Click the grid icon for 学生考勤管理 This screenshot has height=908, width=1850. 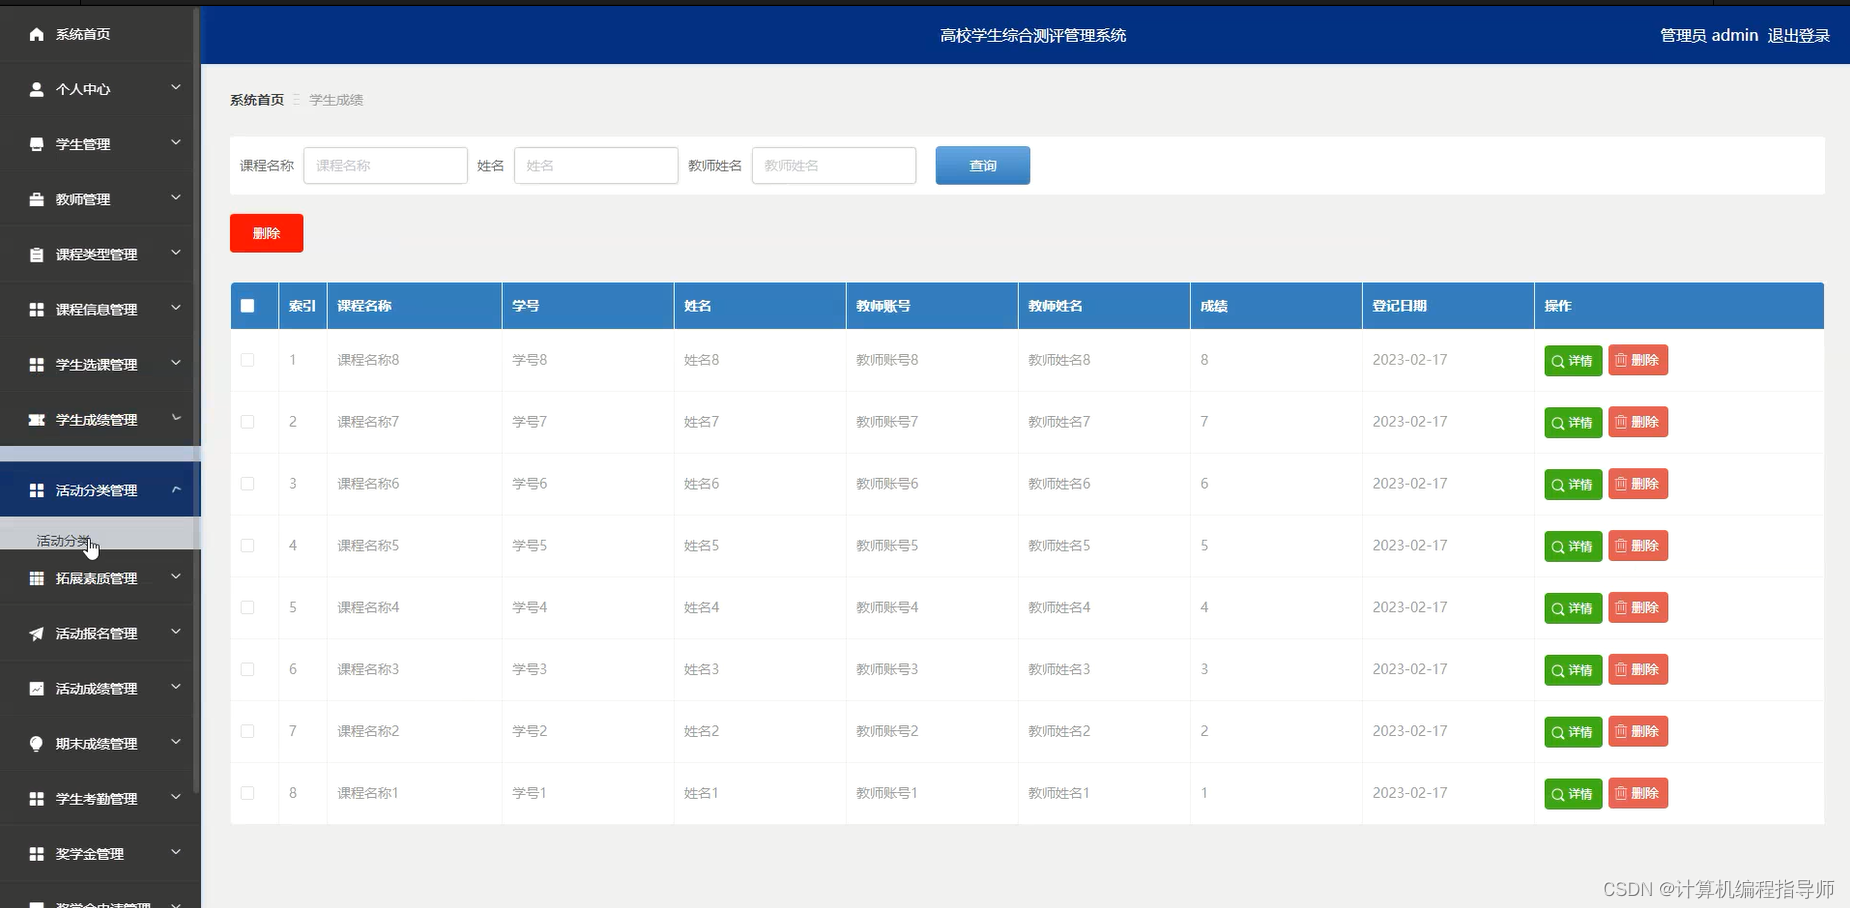pyautogui.click(x=37, y=798)
